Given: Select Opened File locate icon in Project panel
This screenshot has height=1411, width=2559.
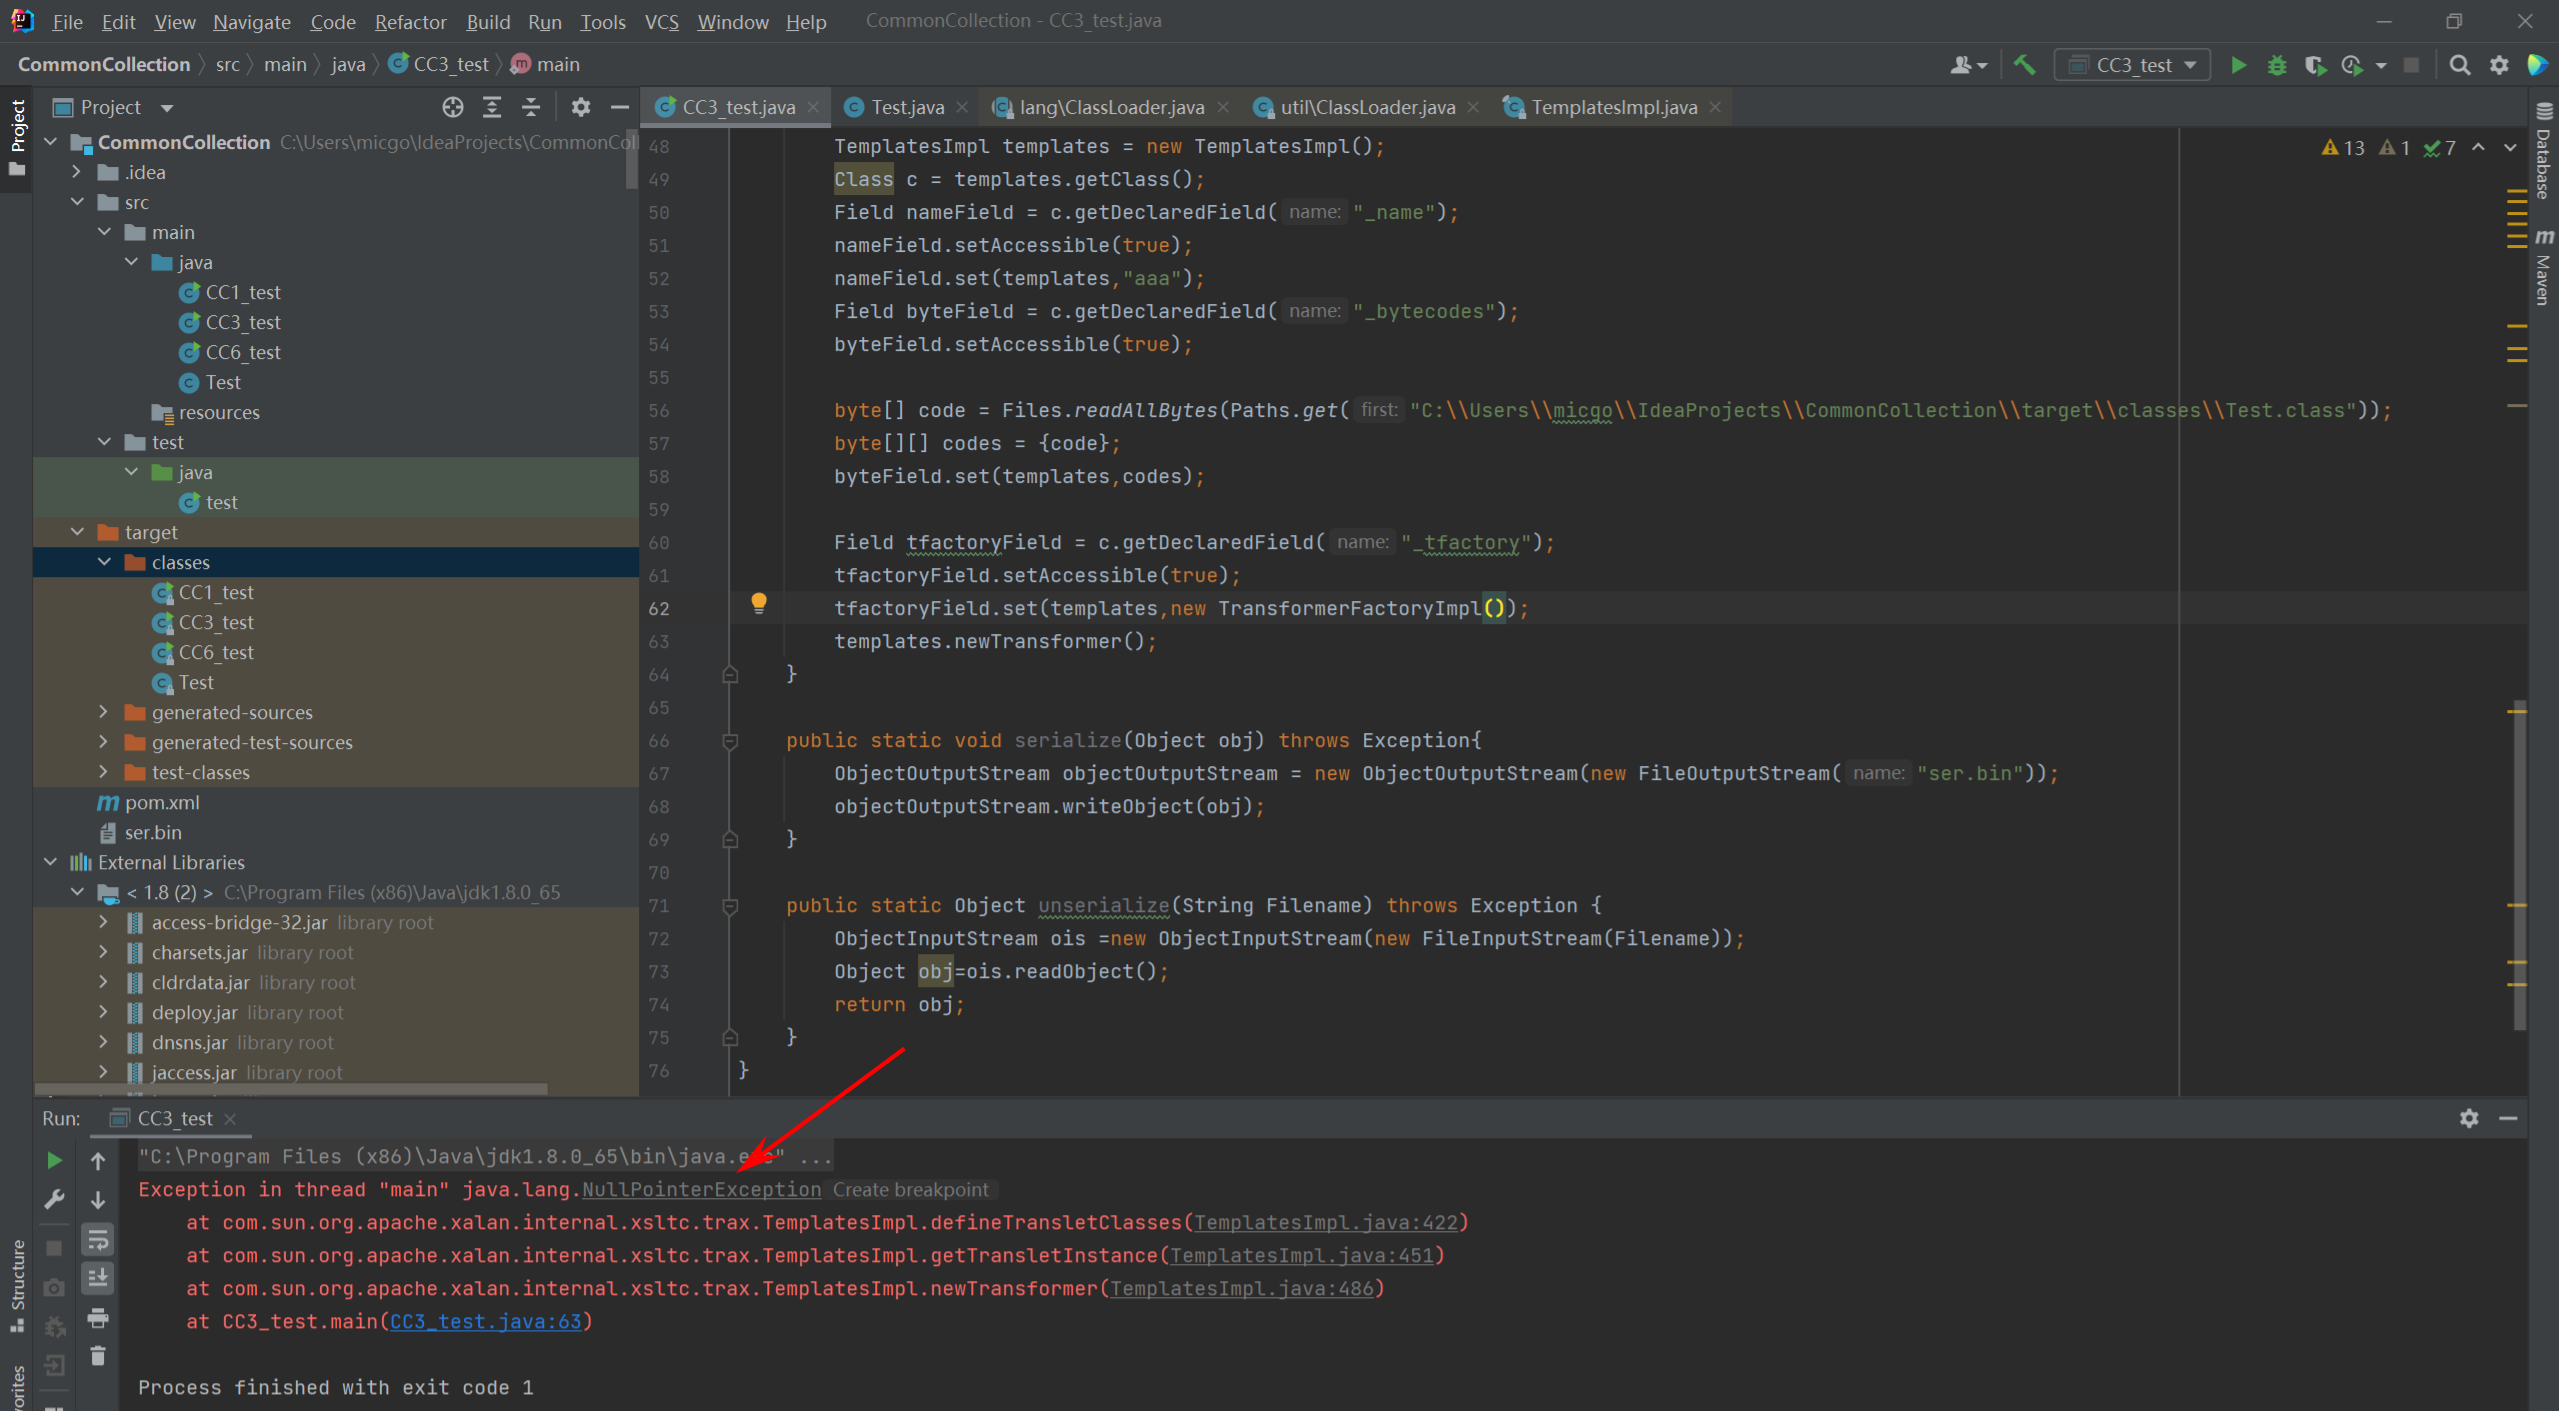Looking at the screenshot, I should (452, 107).
